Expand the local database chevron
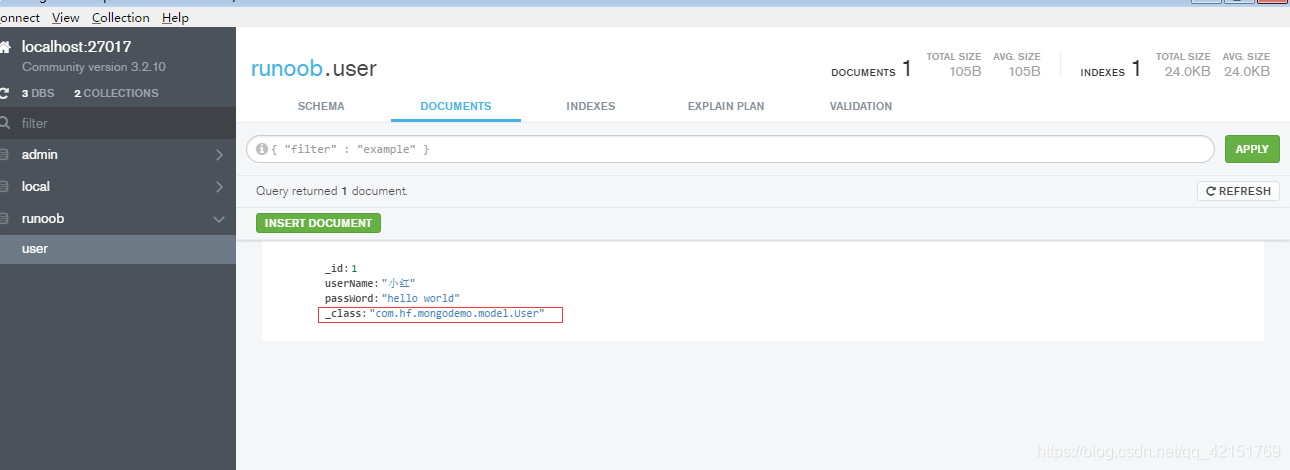 coord(219,187)
